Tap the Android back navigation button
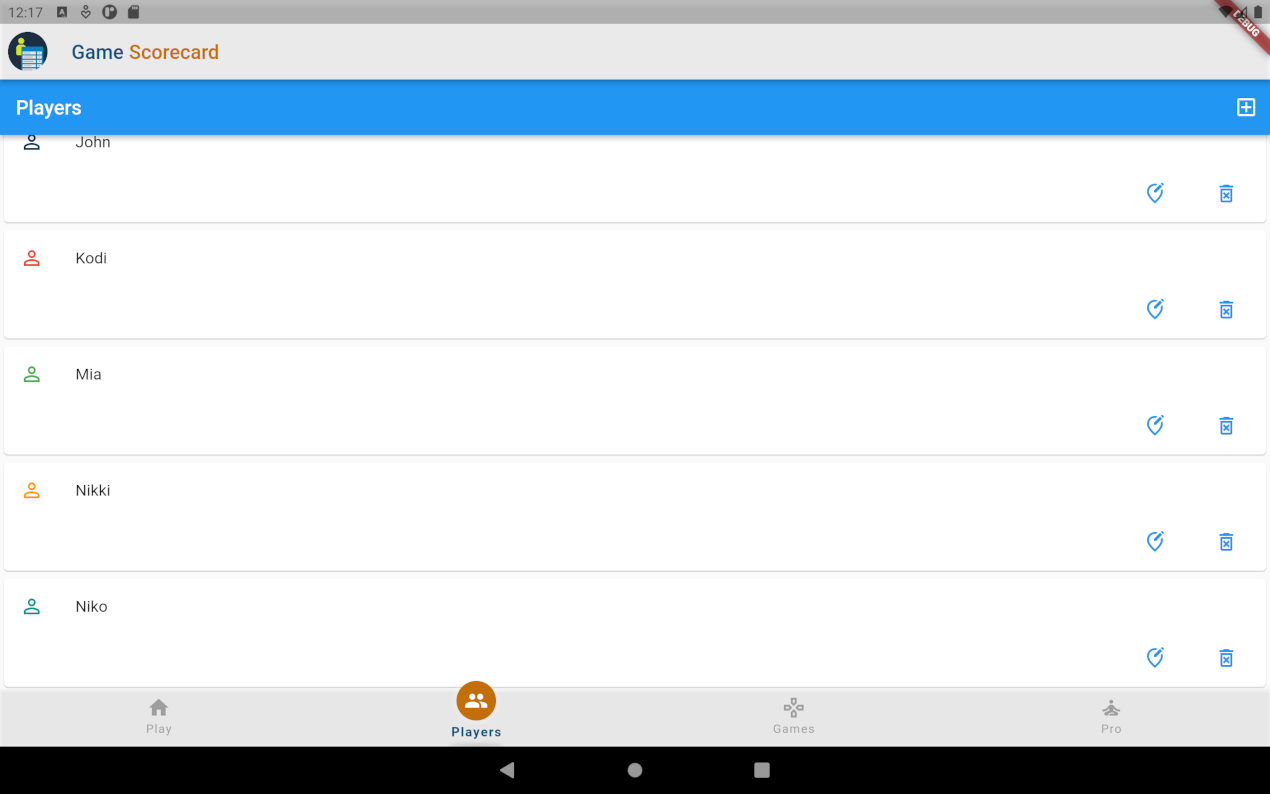 click(x=507, y=770)
